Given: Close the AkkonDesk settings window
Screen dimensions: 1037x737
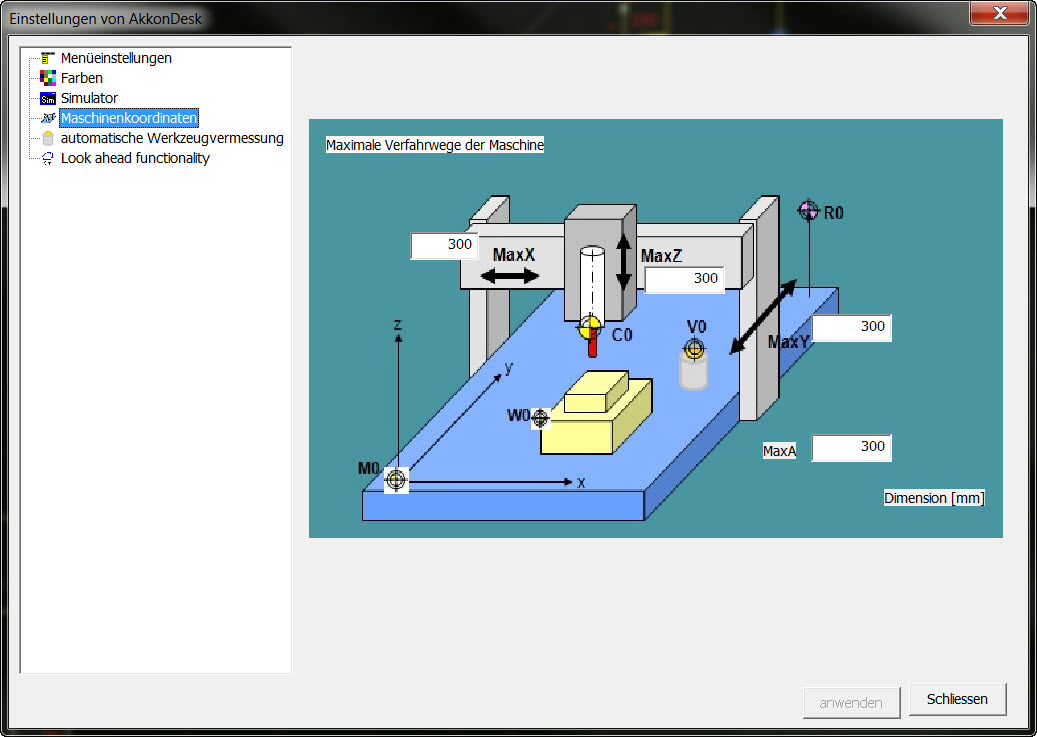Looking at the screenshot, I should (1001, 13).
